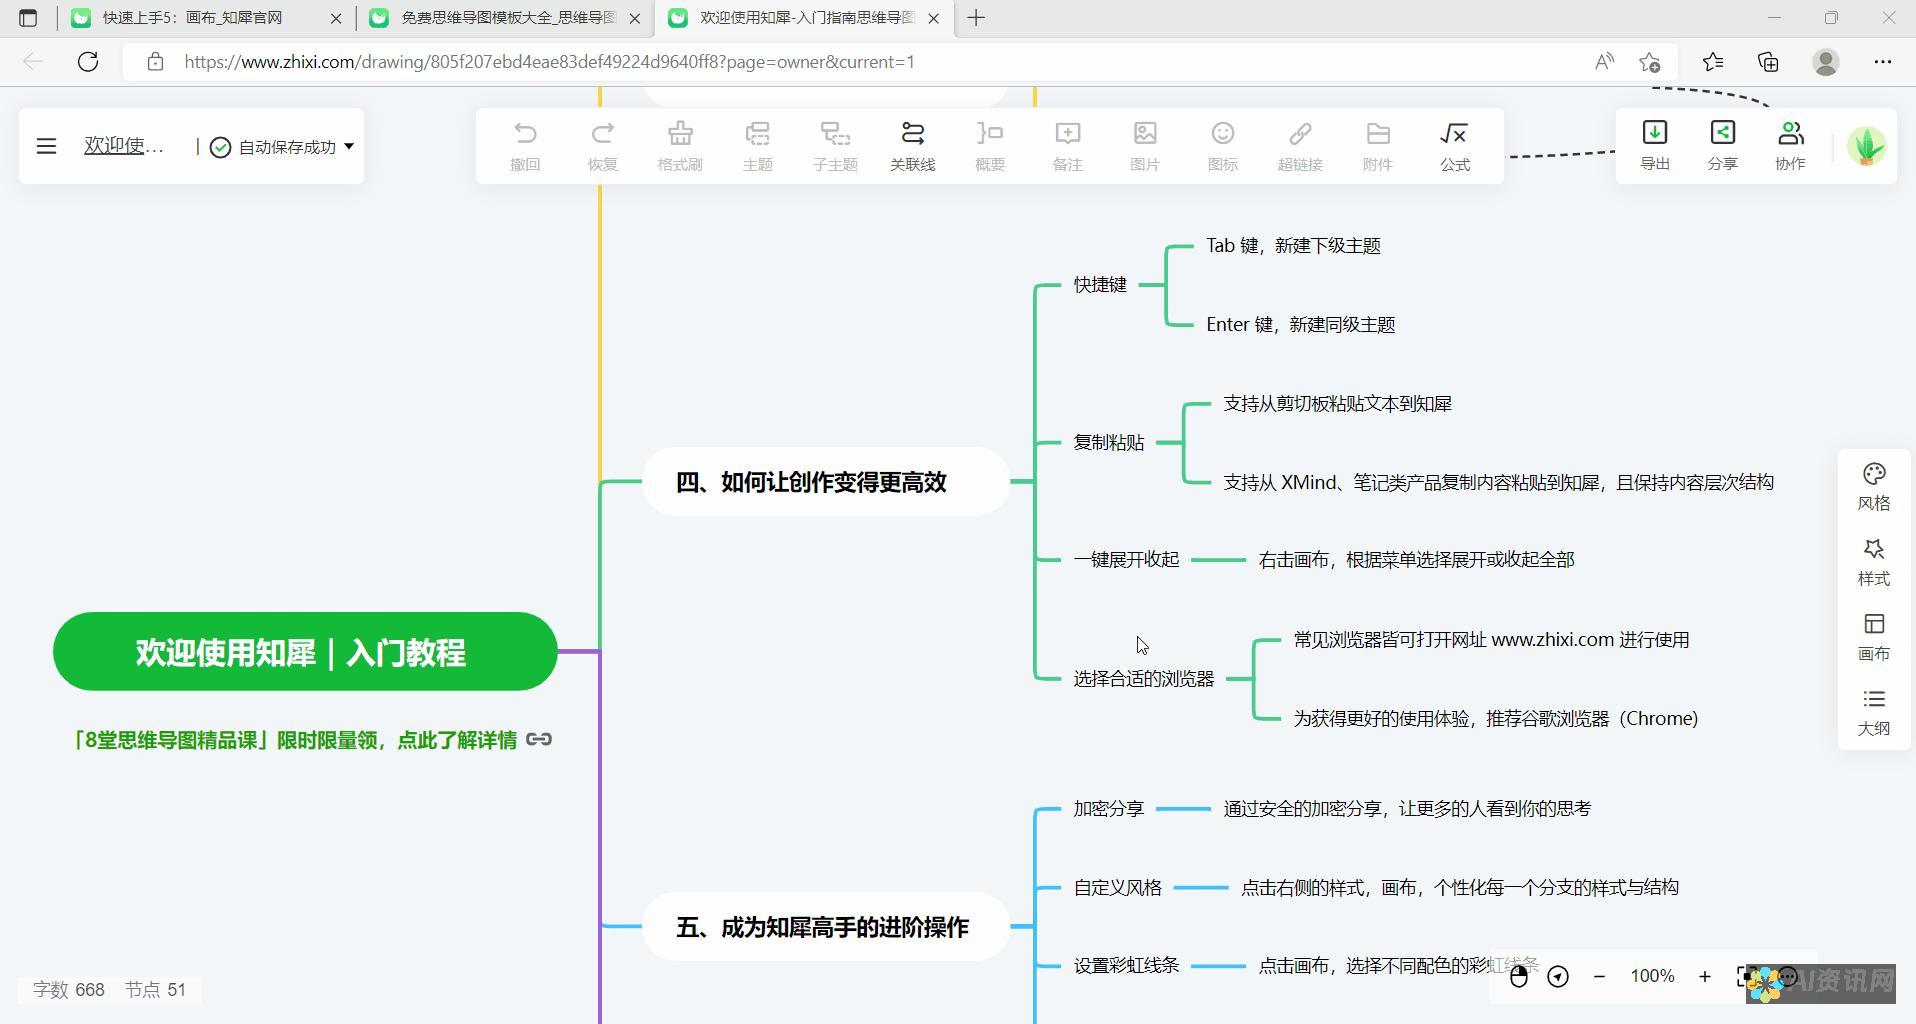This screenshot has height=1024, width=1916.
Task: Select the 自定义风格 node
Action: coord(1117,888)
